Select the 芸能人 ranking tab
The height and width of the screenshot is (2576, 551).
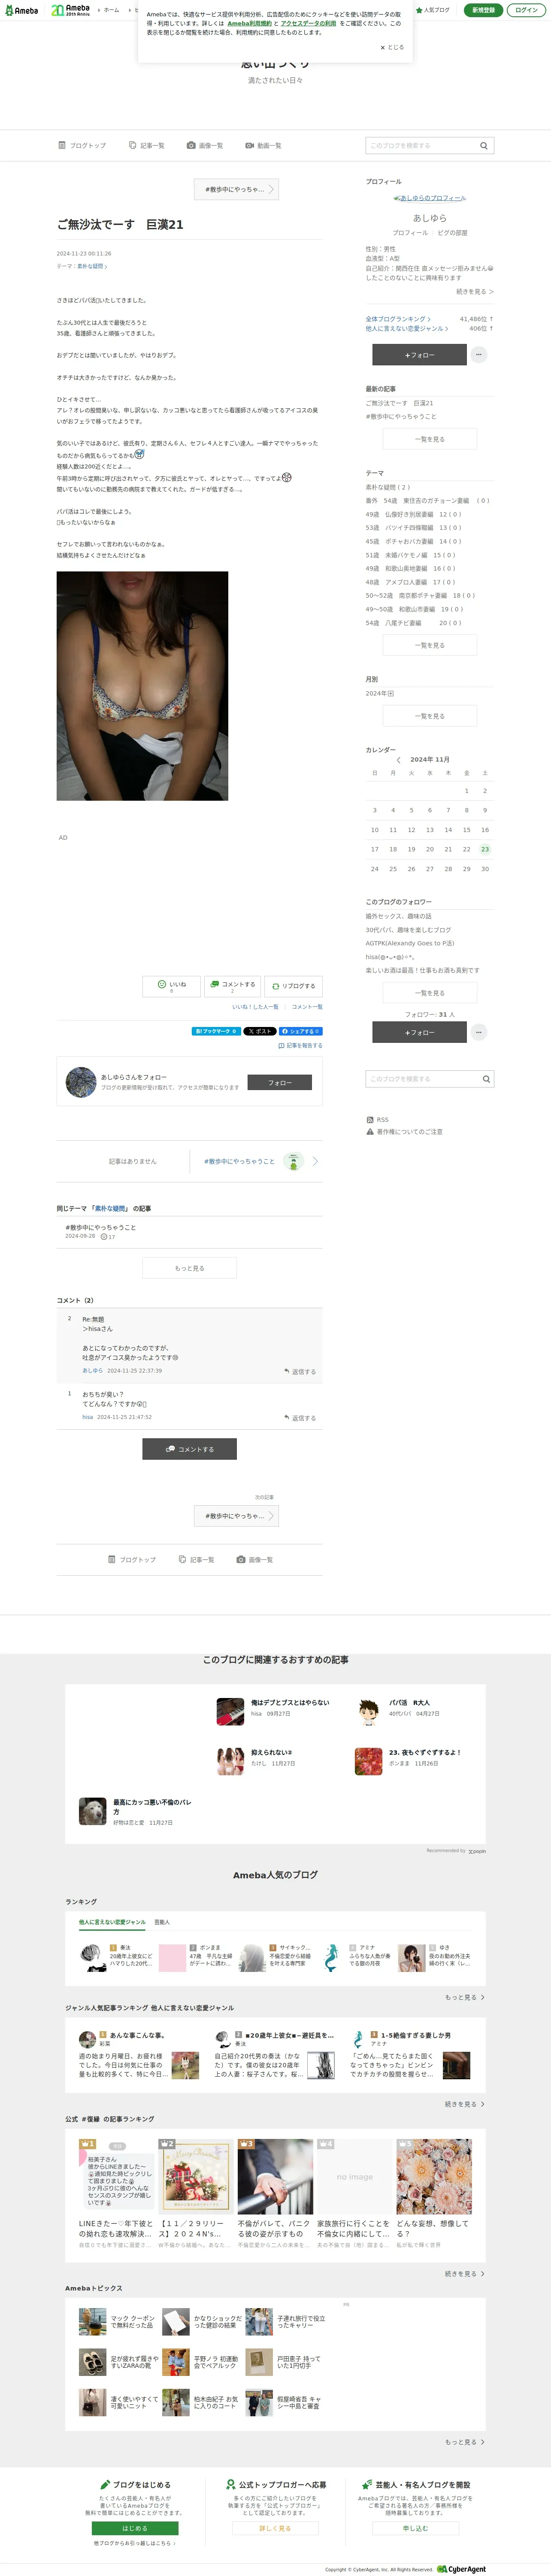162,1922
